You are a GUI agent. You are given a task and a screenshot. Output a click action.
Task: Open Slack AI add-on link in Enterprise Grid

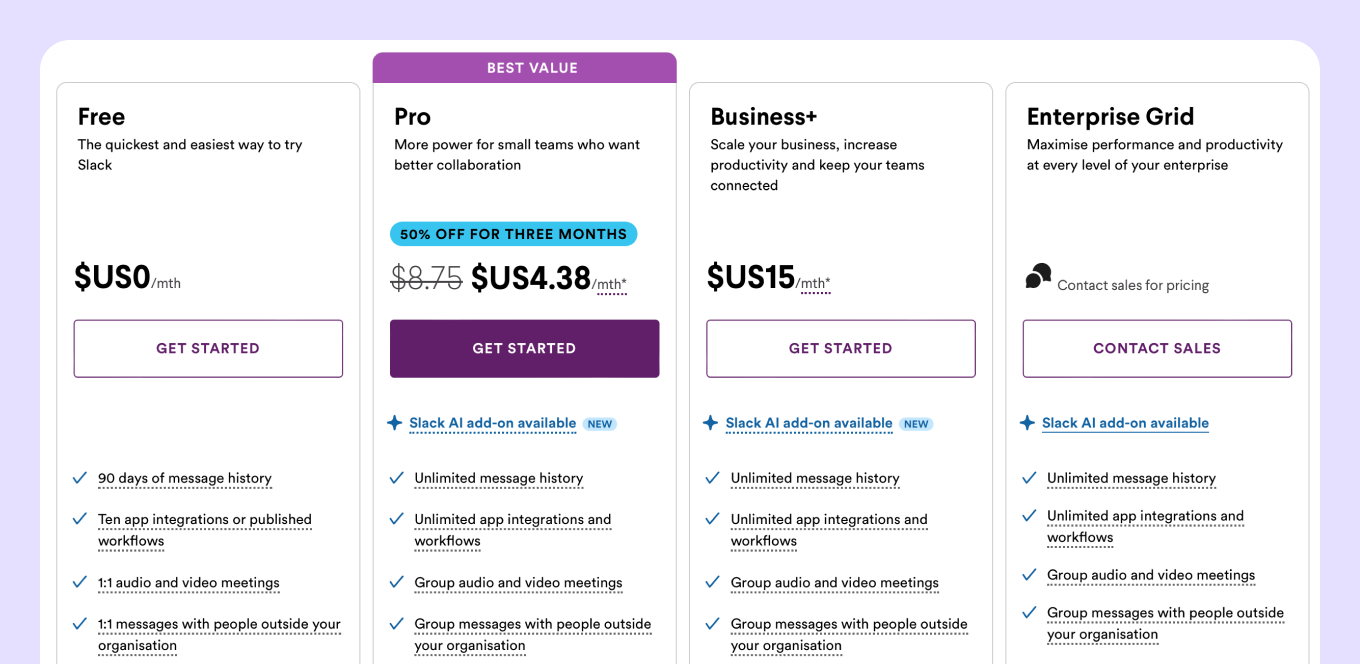tap(1125, 423)
